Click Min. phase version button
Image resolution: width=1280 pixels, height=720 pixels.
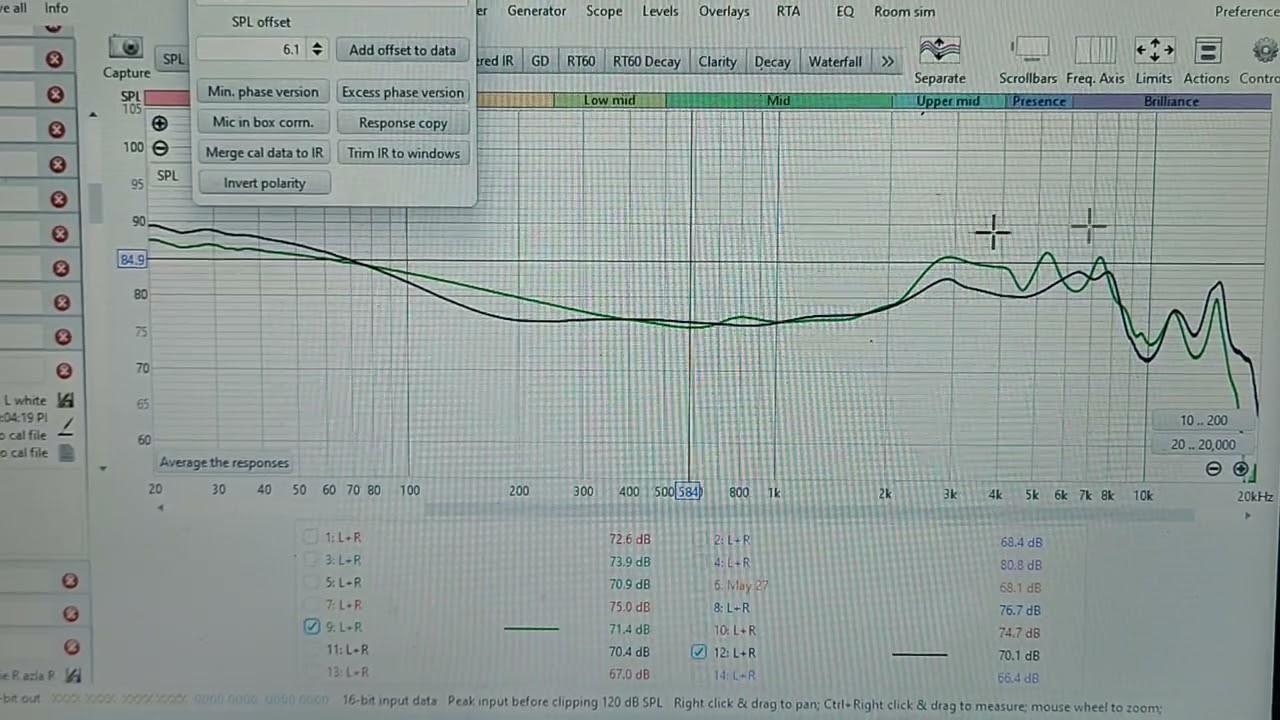(263, 91)
